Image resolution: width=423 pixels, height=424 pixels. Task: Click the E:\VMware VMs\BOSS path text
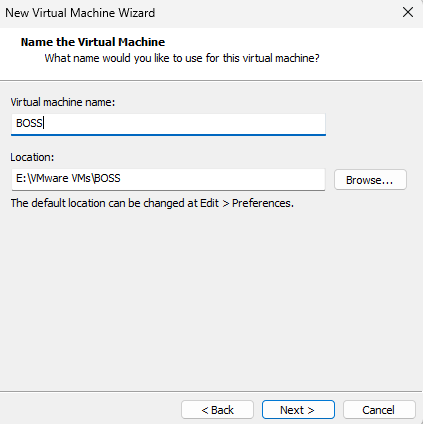[68, 178]
